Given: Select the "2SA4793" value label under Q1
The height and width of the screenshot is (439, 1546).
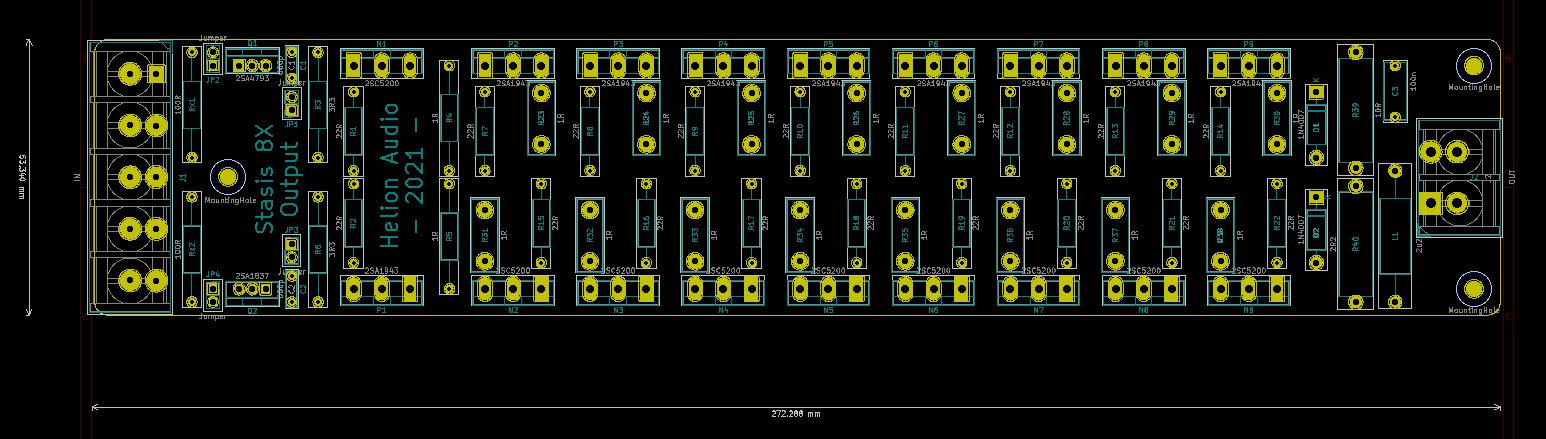Looking at the screenshot, I should point(252,78).
